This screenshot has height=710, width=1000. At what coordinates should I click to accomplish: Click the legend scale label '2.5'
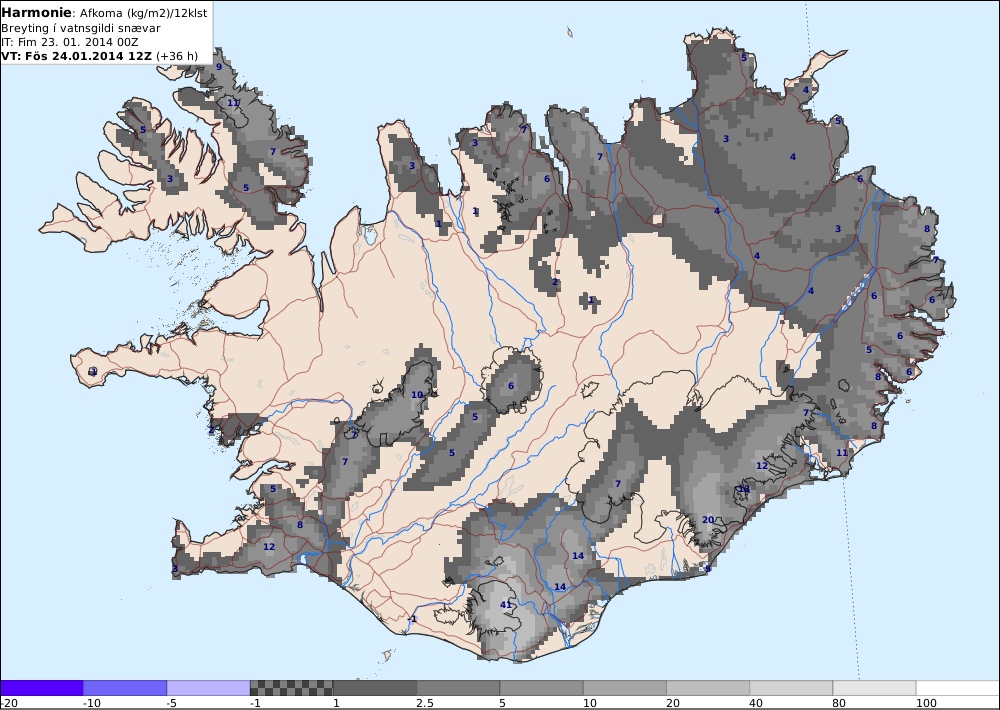point(425,703)
